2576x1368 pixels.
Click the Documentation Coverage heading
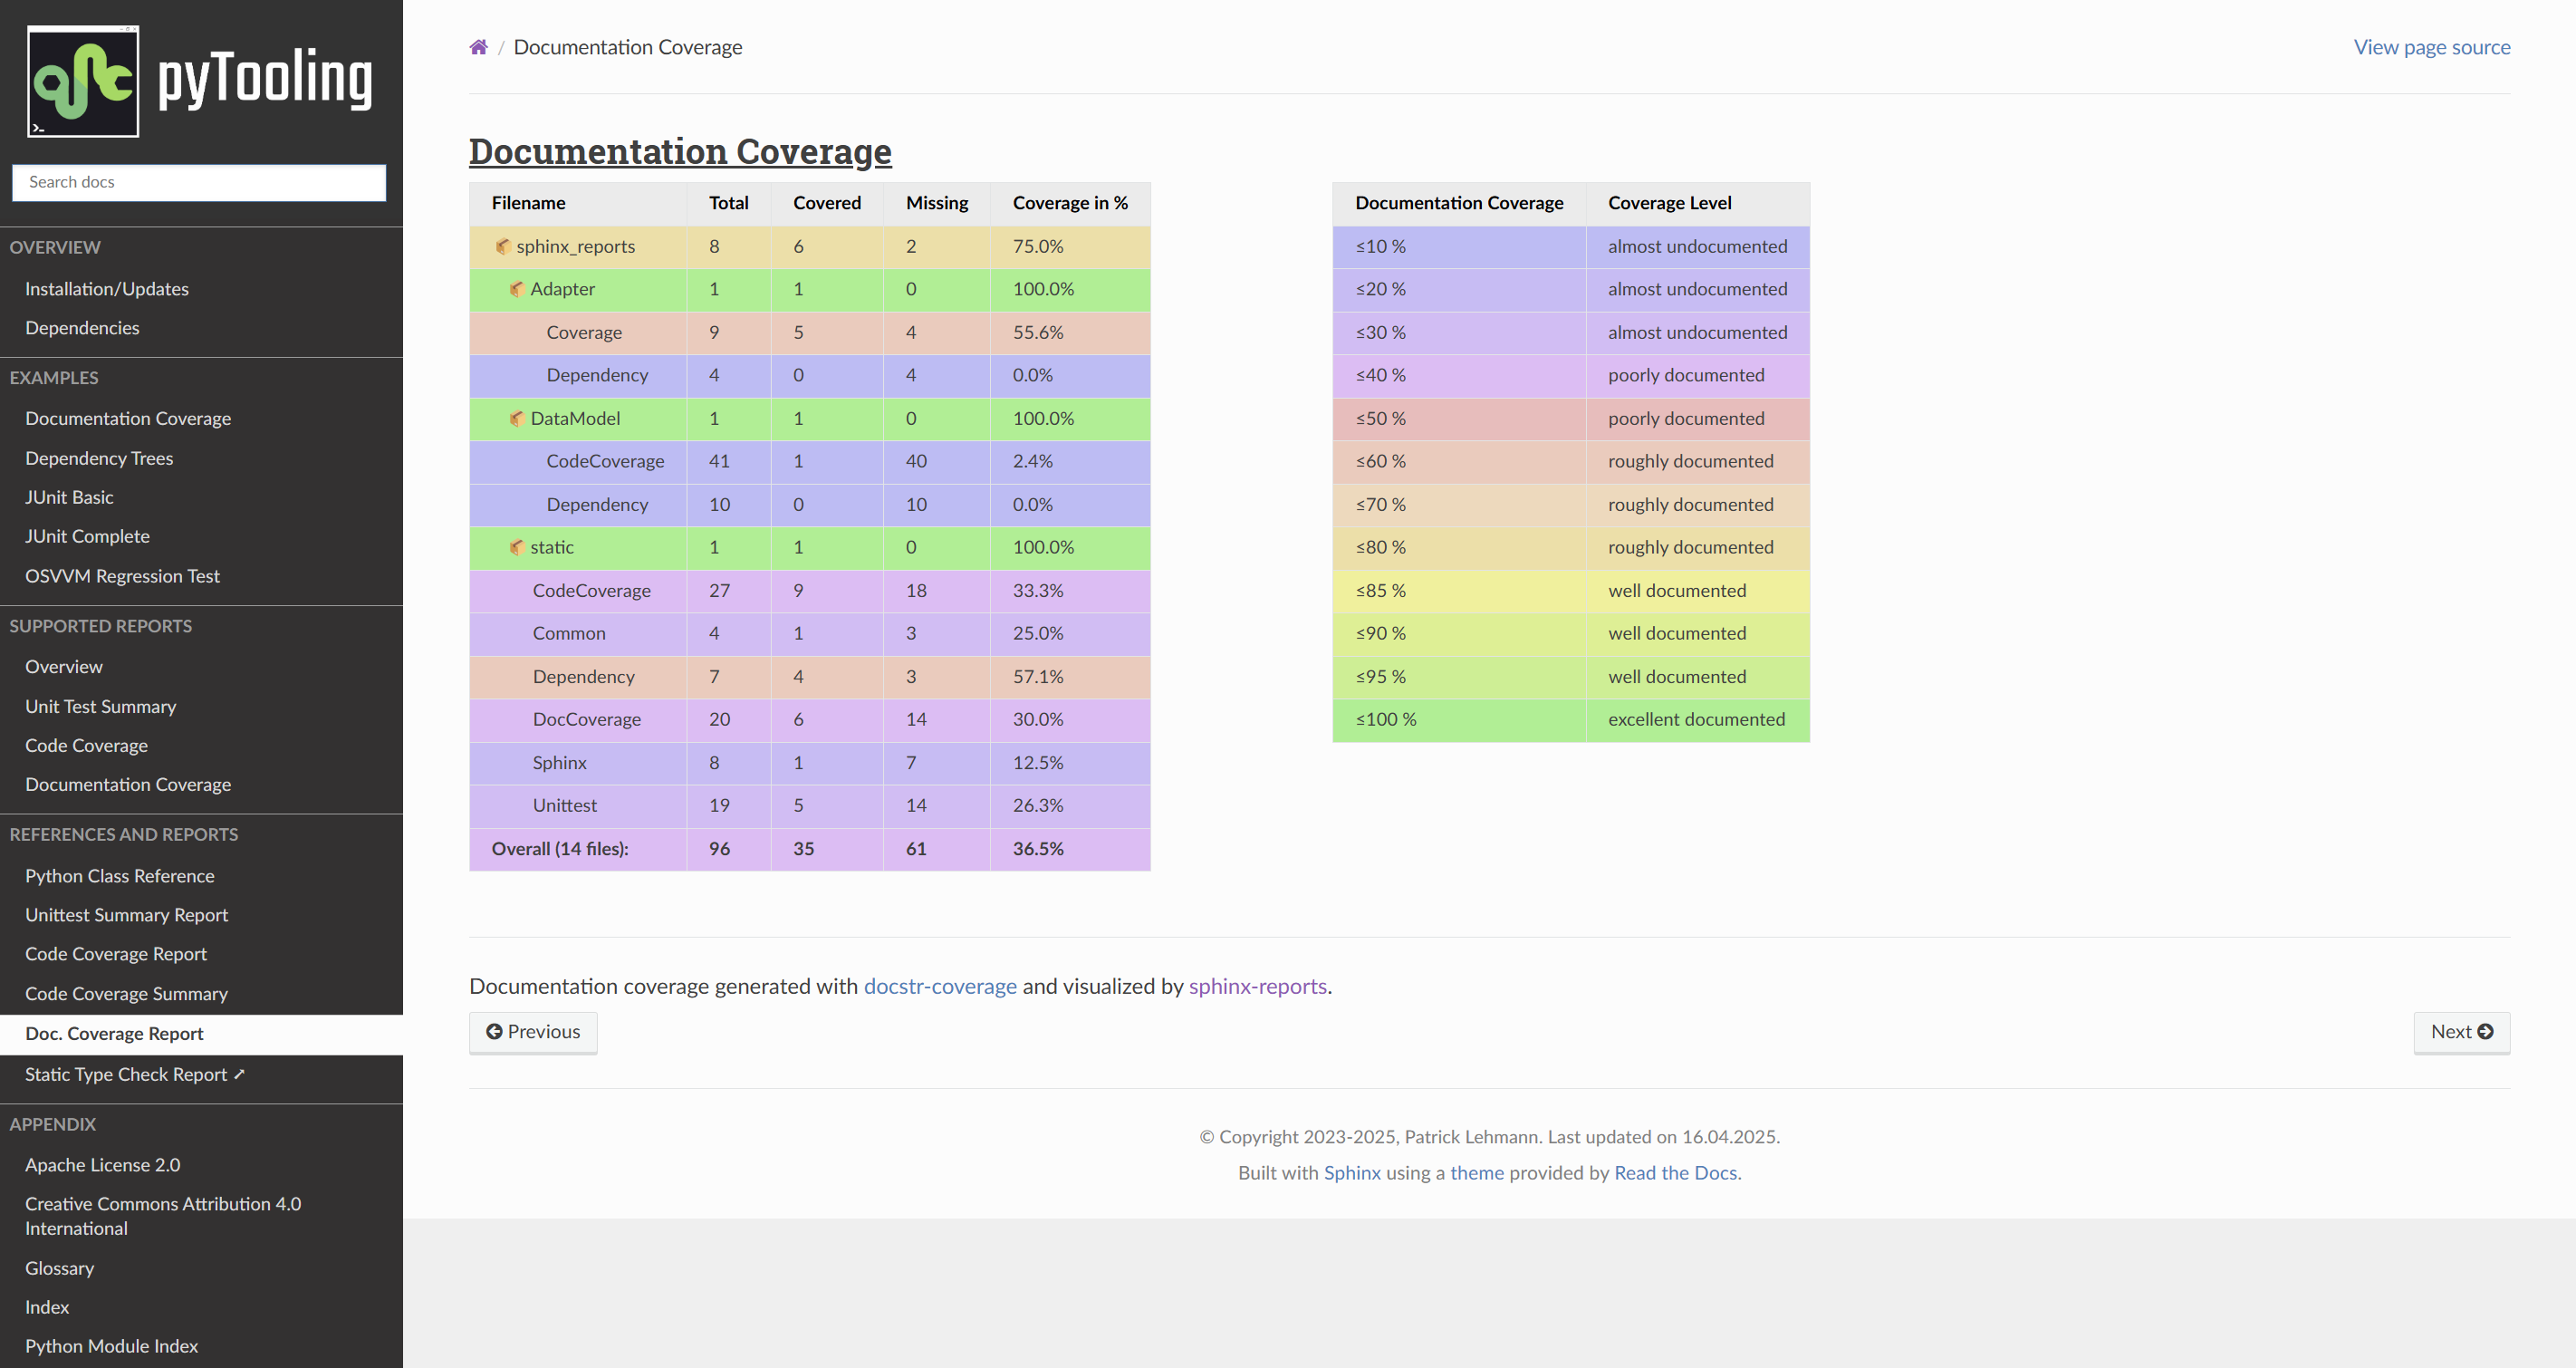coord(680,151)
